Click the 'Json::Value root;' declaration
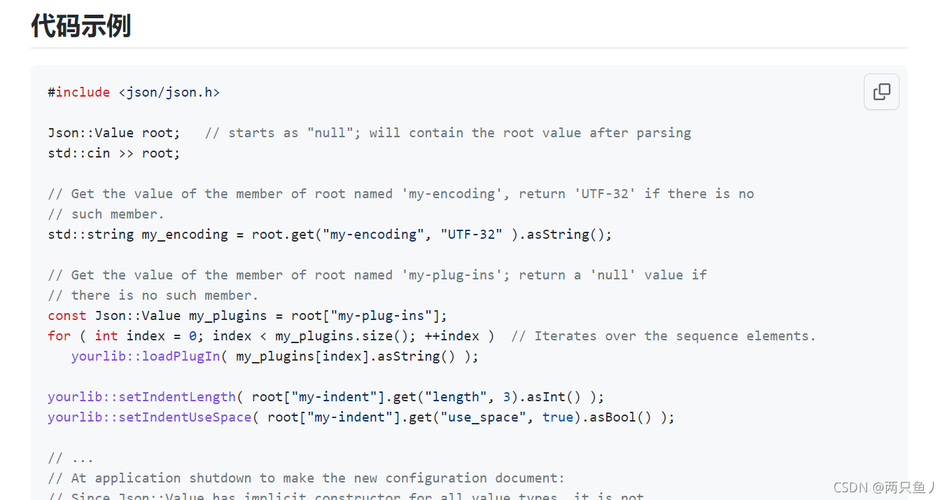 (x=114, y=133)
